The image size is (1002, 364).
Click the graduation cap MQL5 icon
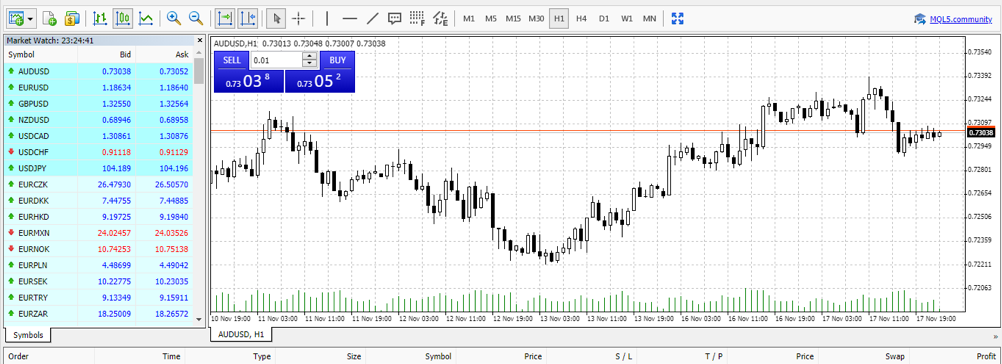pos(920,19)
